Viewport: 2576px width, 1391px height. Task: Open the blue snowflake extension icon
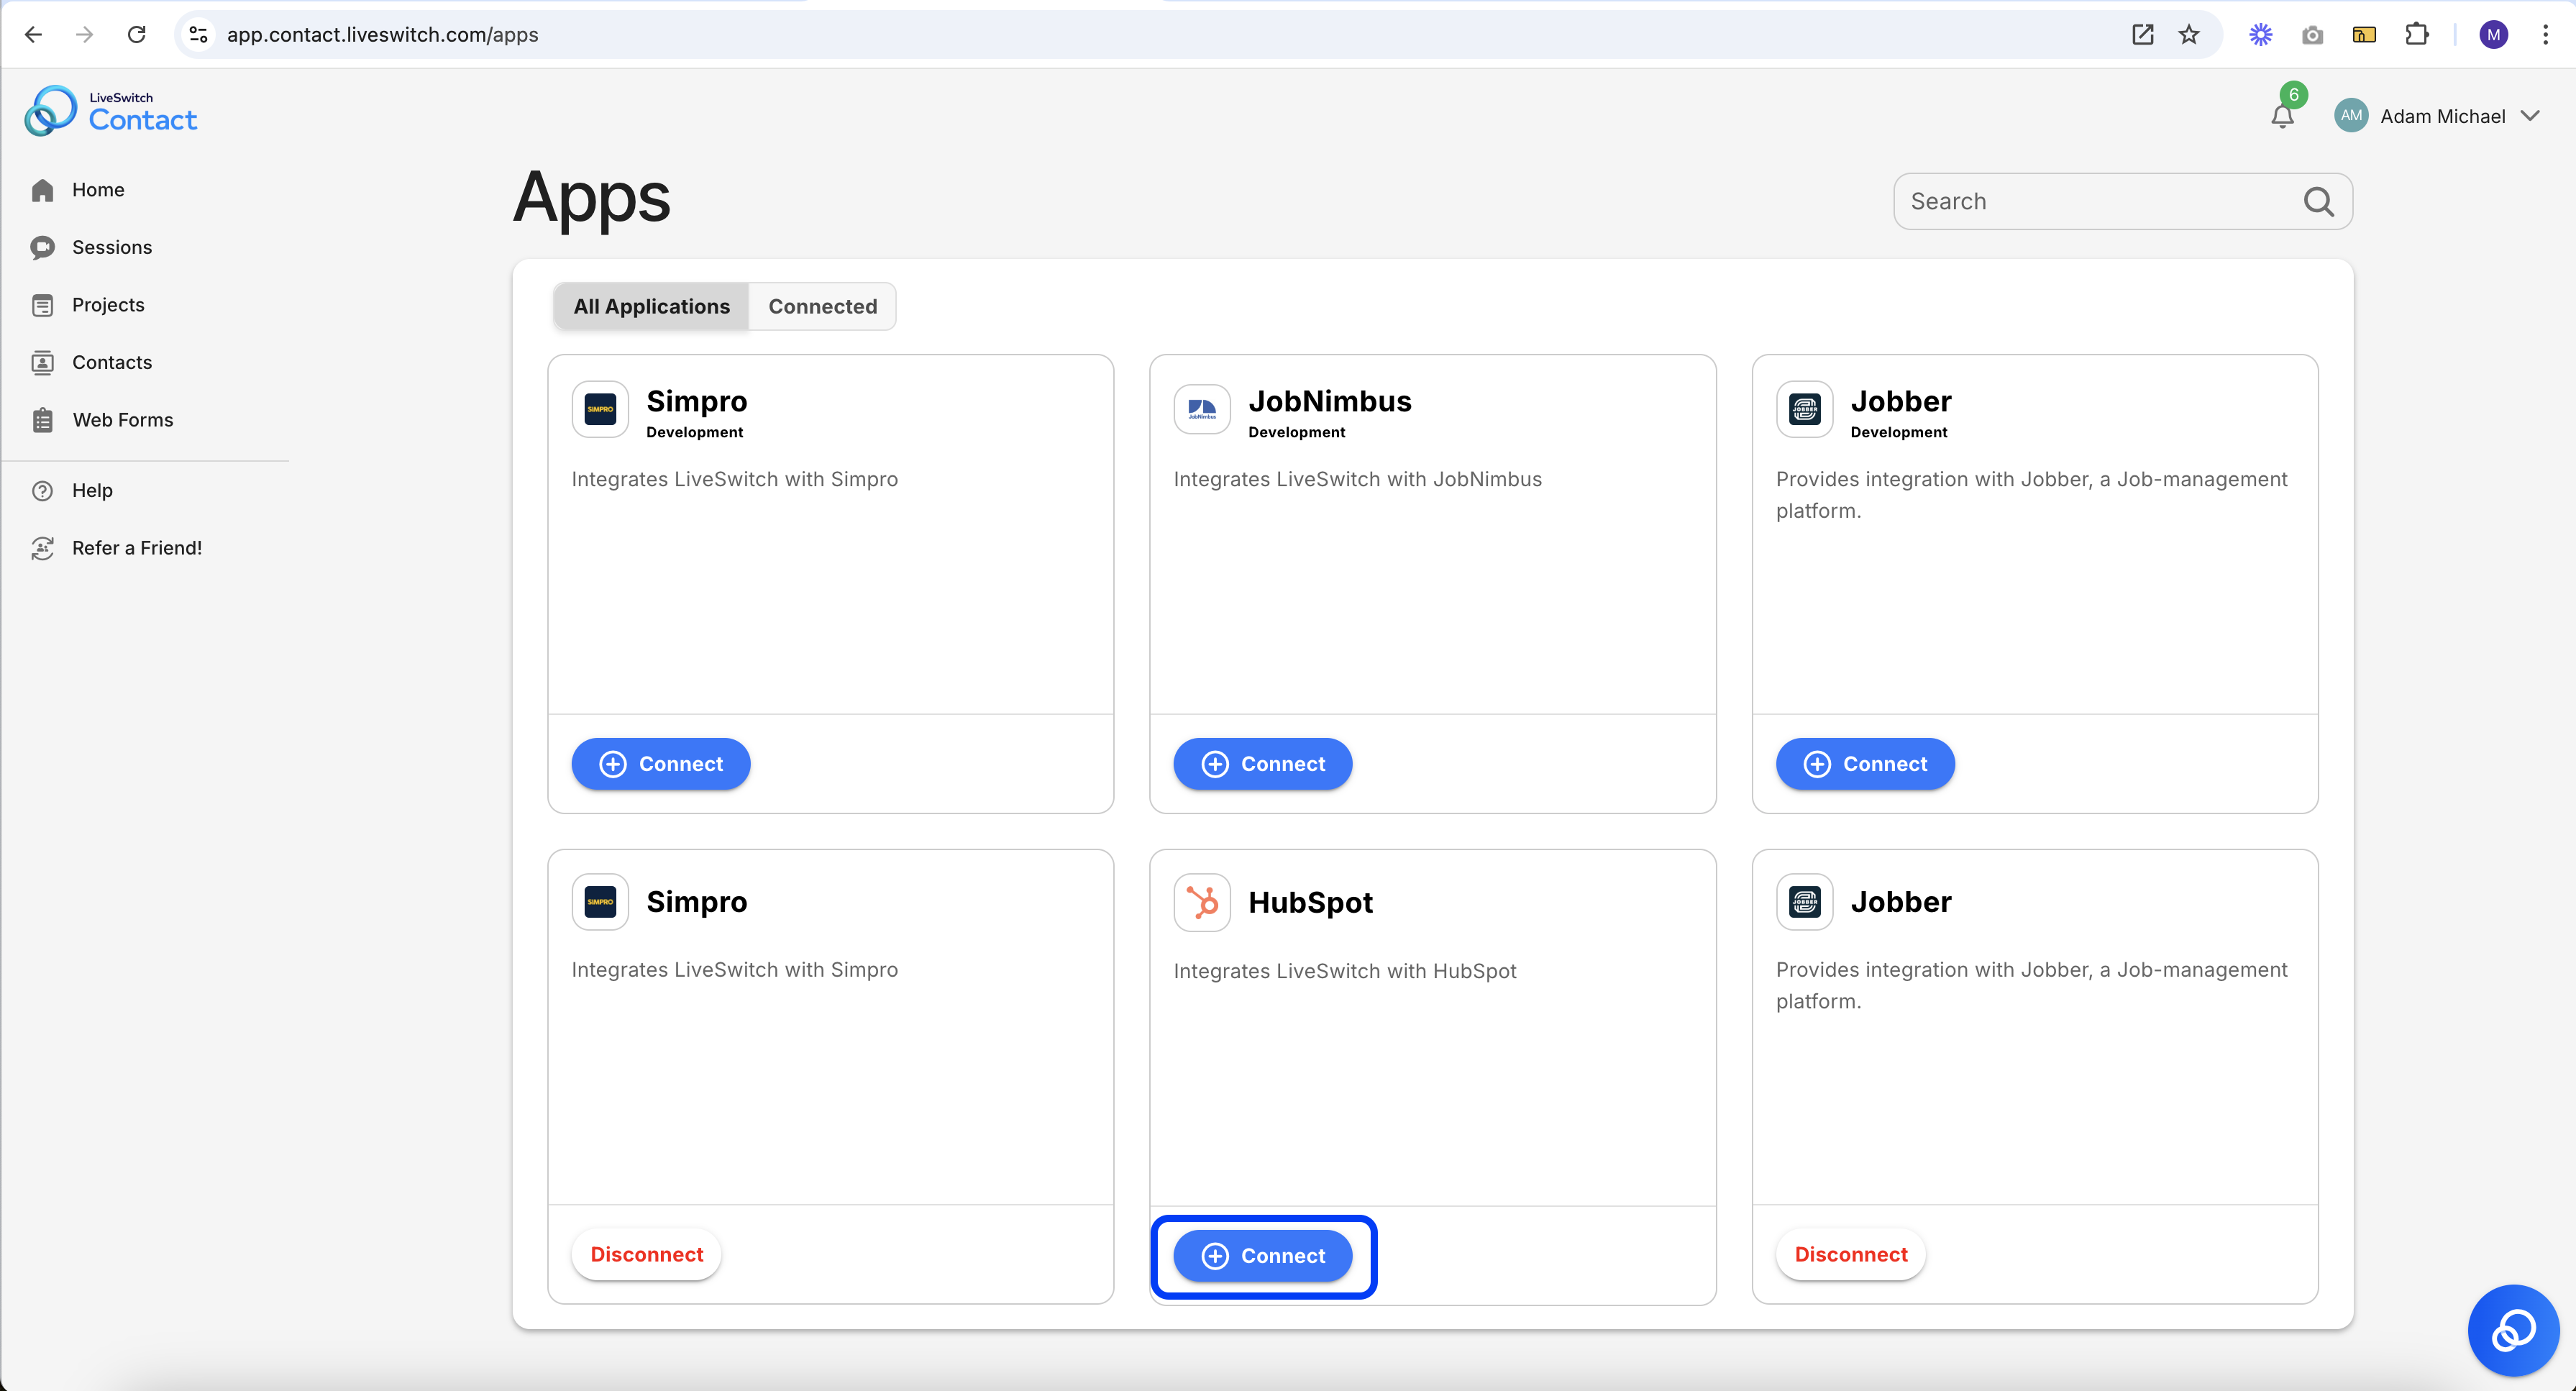coord(2260,34)
